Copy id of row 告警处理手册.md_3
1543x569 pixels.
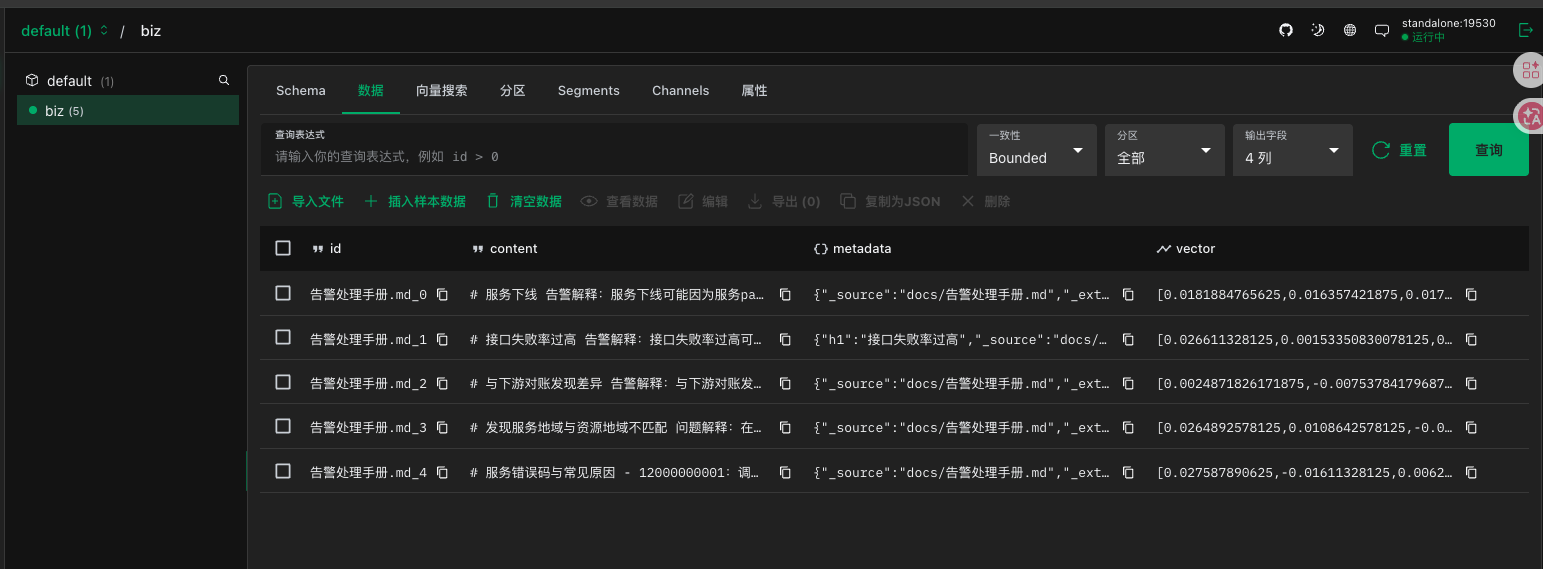click(442, 427)
